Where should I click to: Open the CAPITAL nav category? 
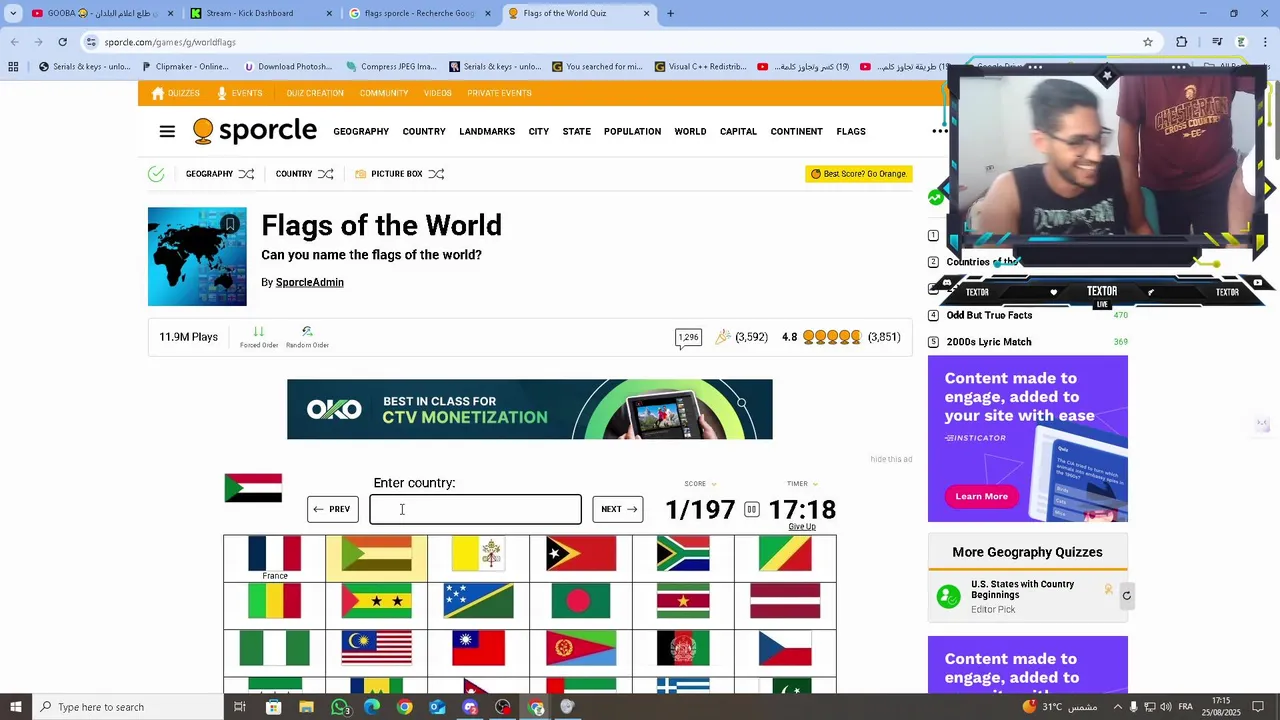pyautogui.click(x=738, y=131)
